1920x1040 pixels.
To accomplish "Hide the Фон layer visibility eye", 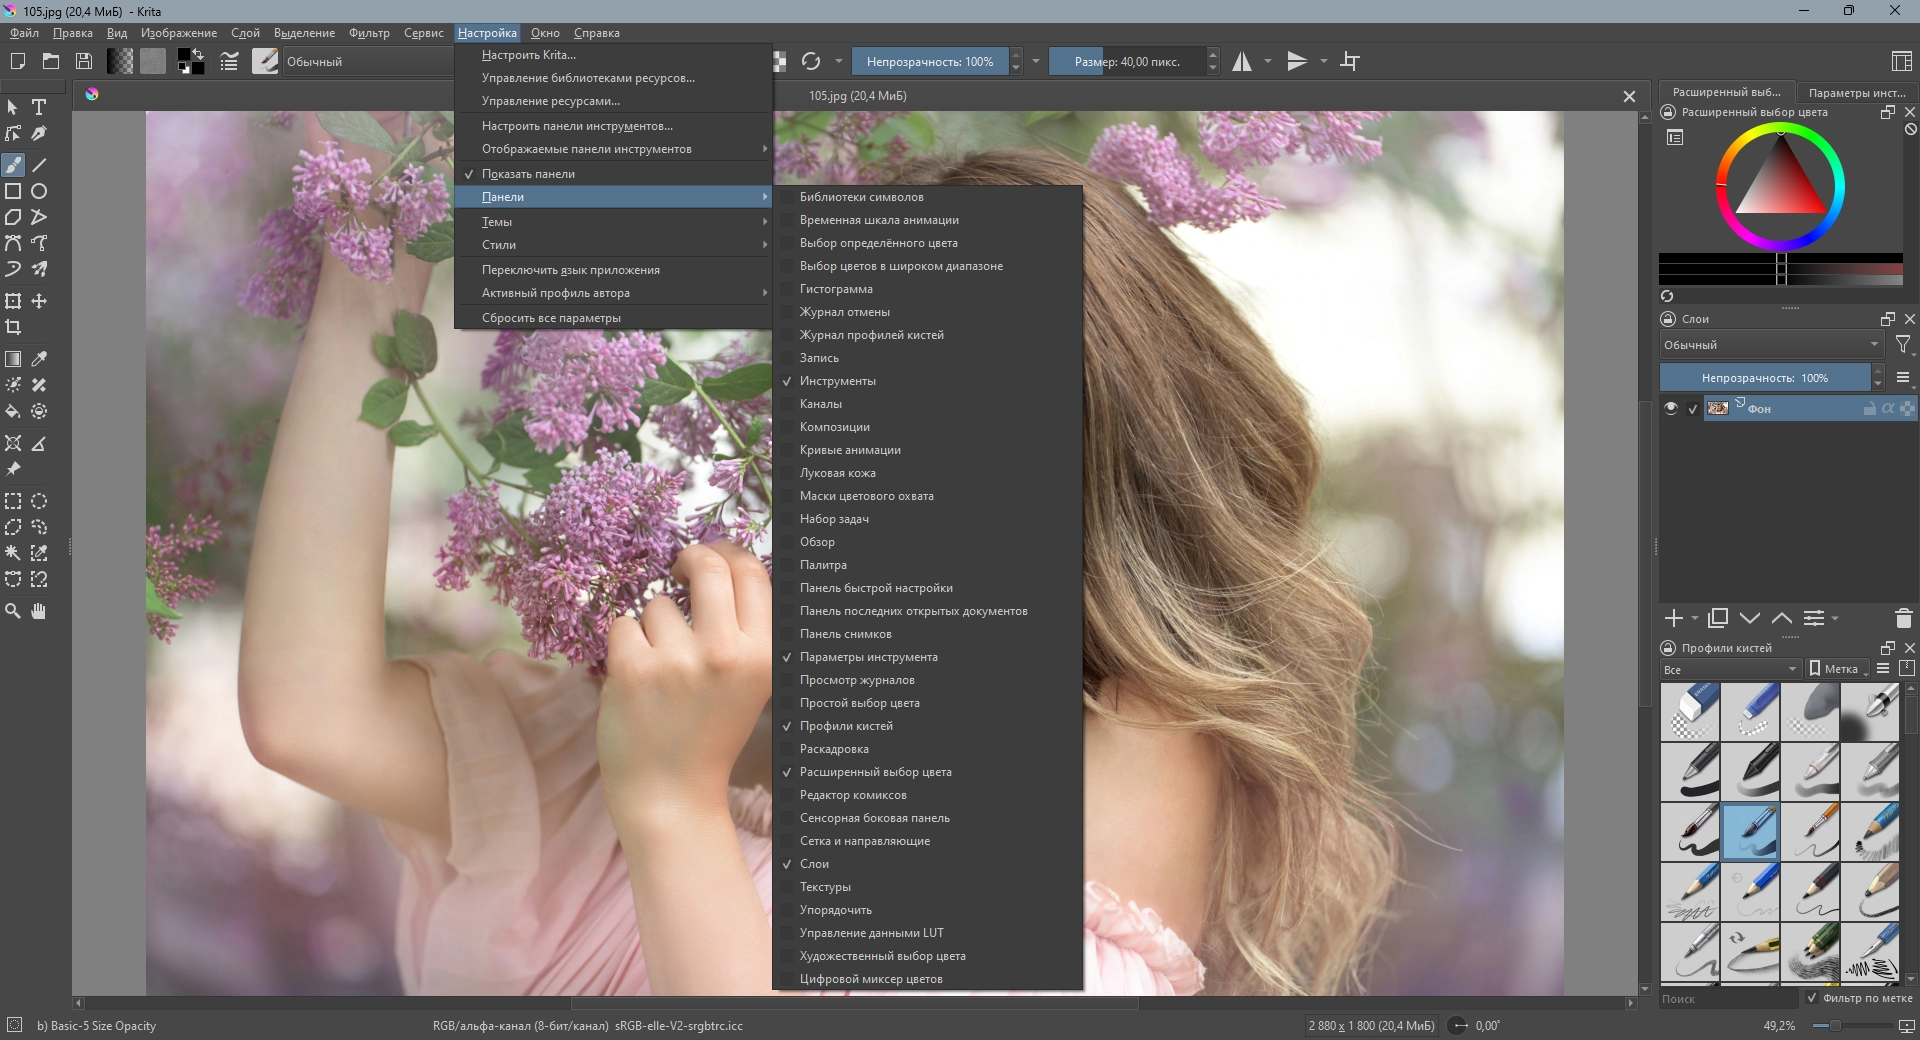I will 1670,408.
